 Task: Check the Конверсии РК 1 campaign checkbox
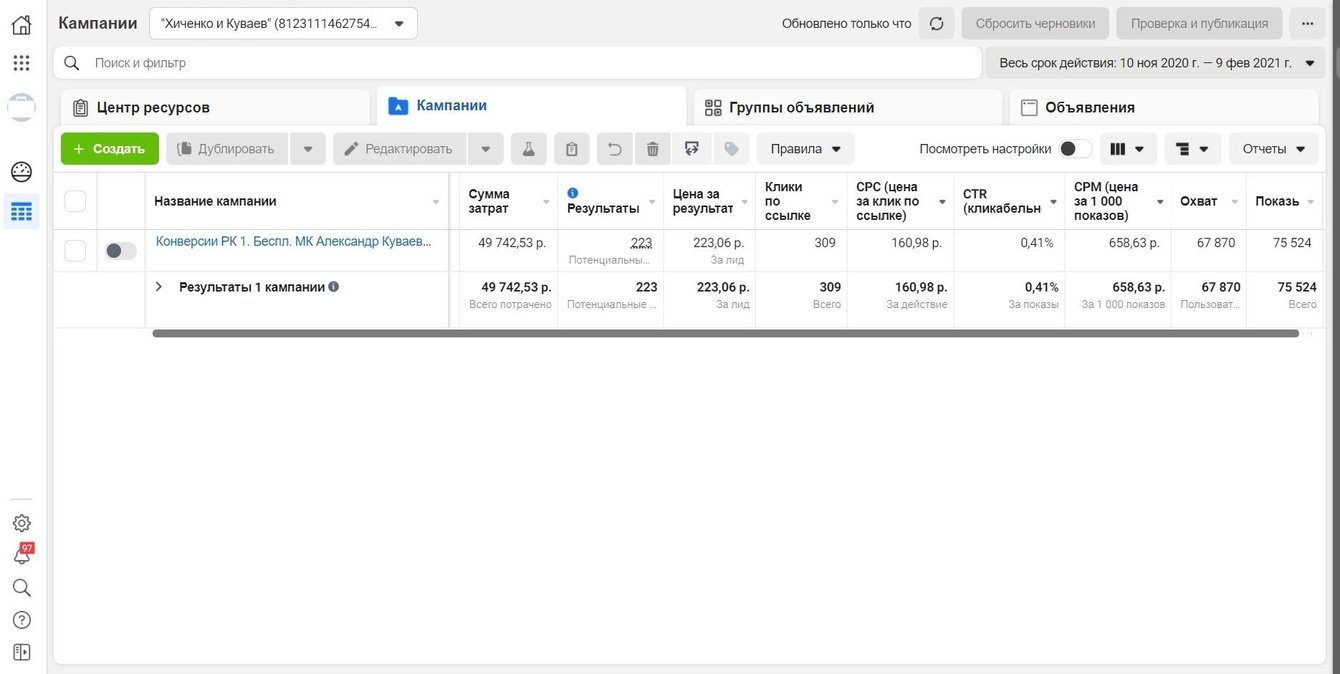point(75,251)
